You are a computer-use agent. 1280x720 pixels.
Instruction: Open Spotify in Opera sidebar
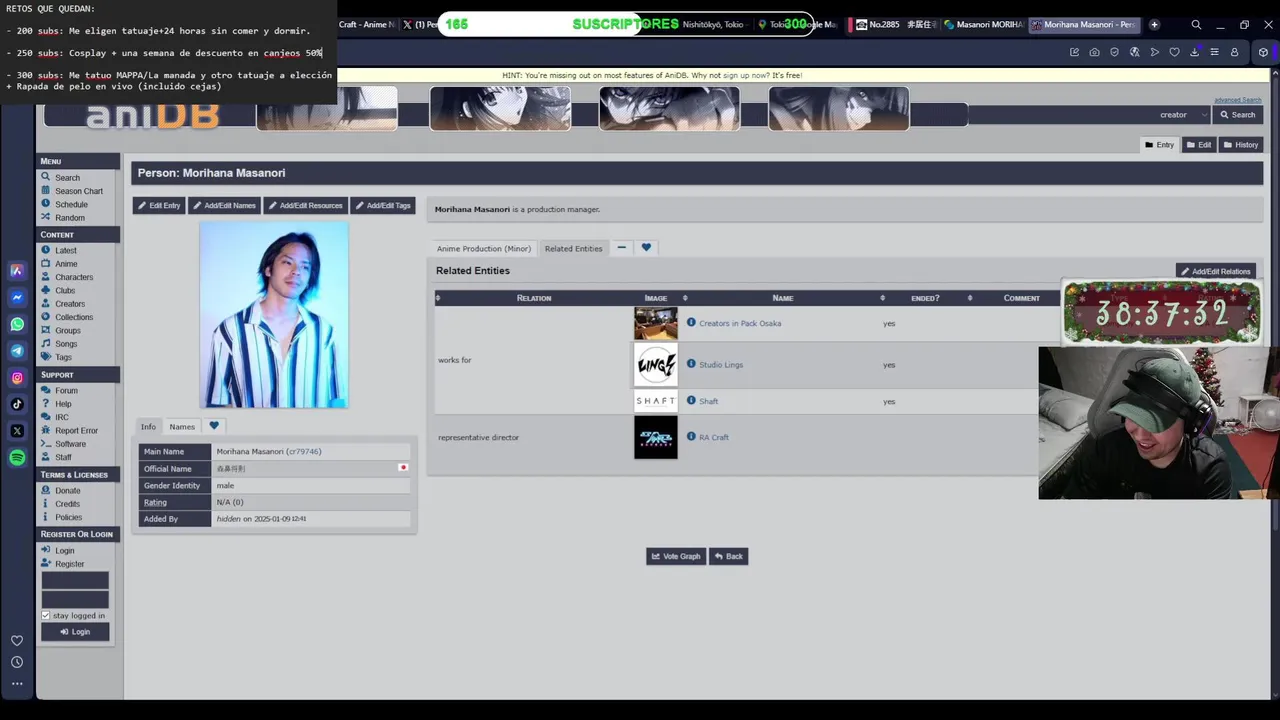[17, 457]
